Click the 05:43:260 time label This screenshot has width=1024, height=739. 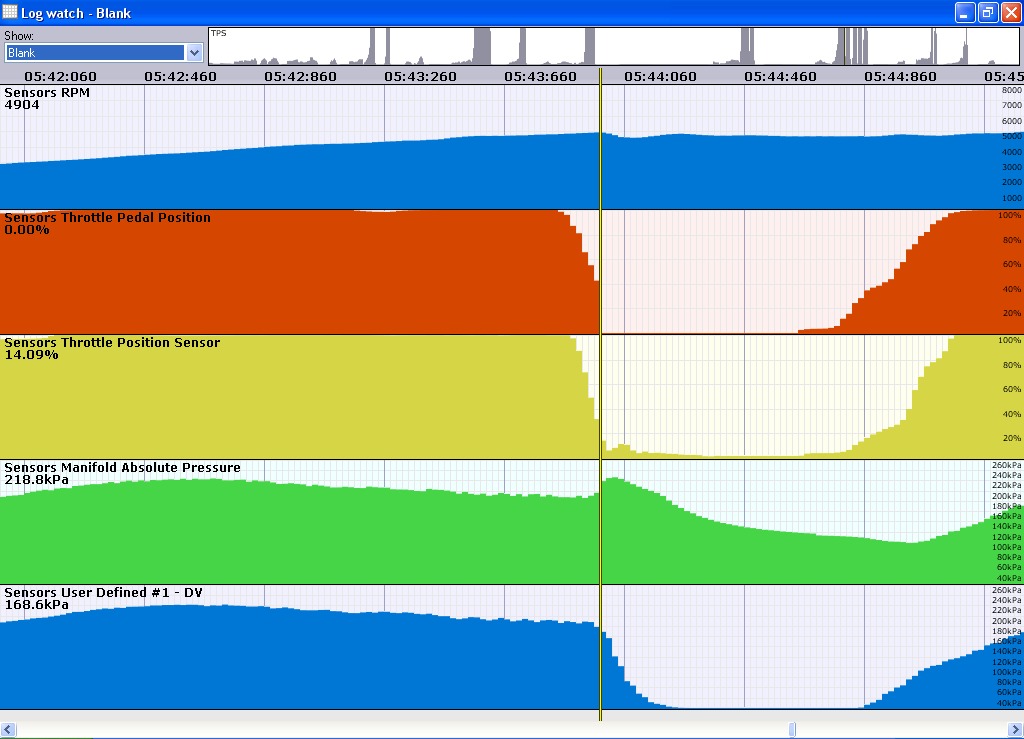click(421, 76)
